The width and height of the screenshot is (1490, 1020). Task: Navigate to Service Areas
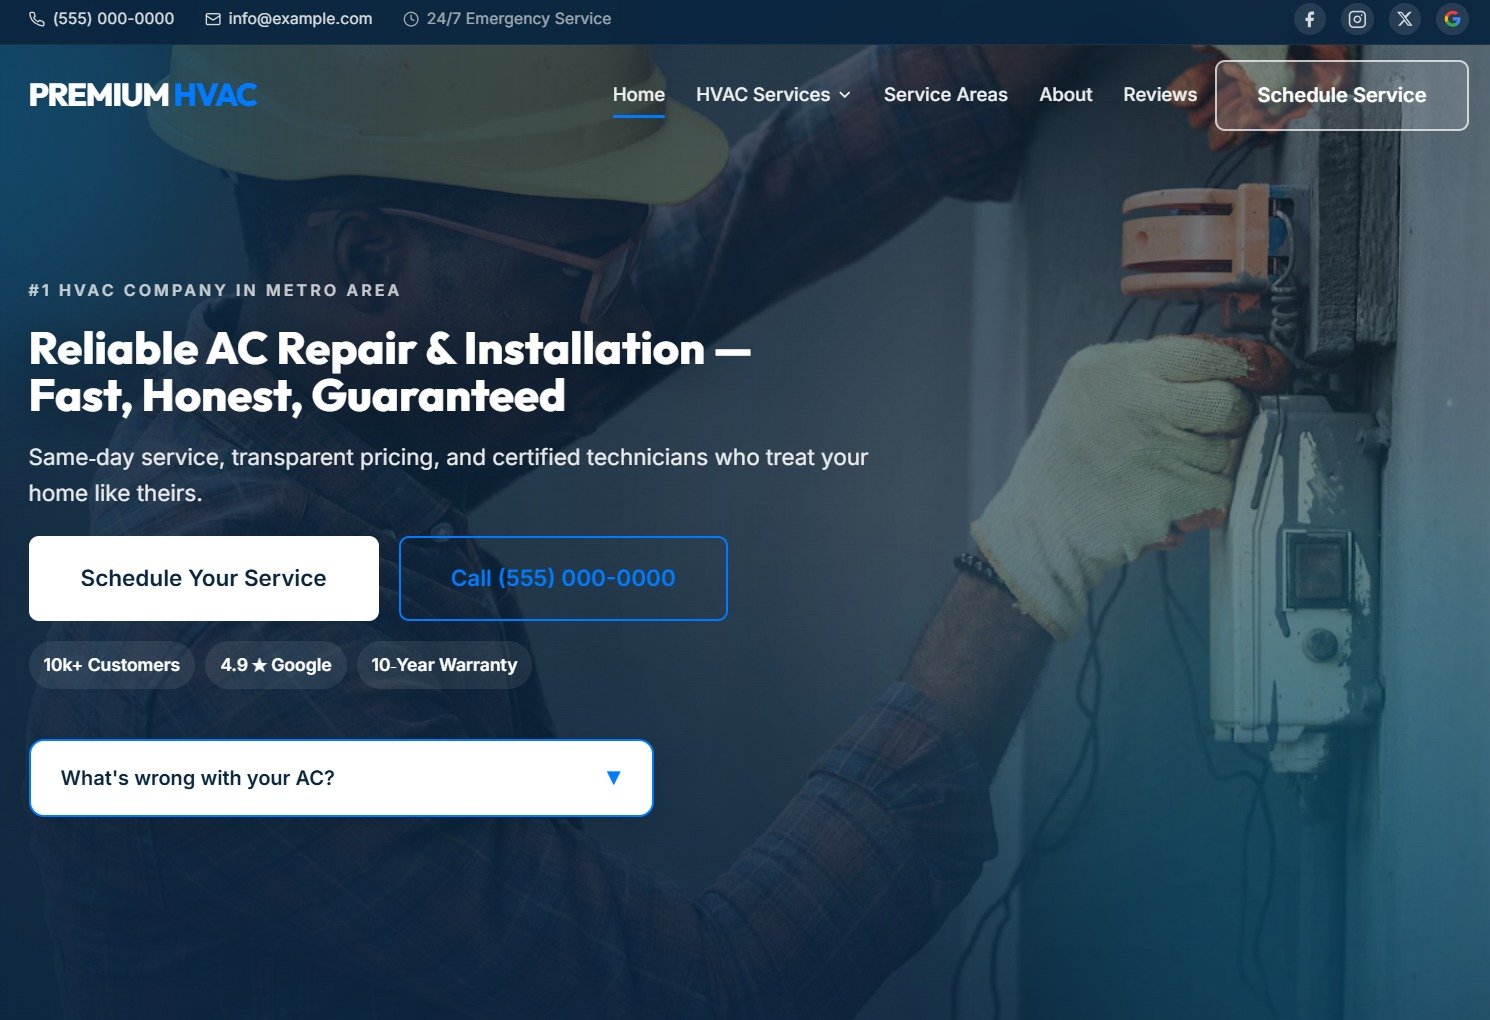946,95
